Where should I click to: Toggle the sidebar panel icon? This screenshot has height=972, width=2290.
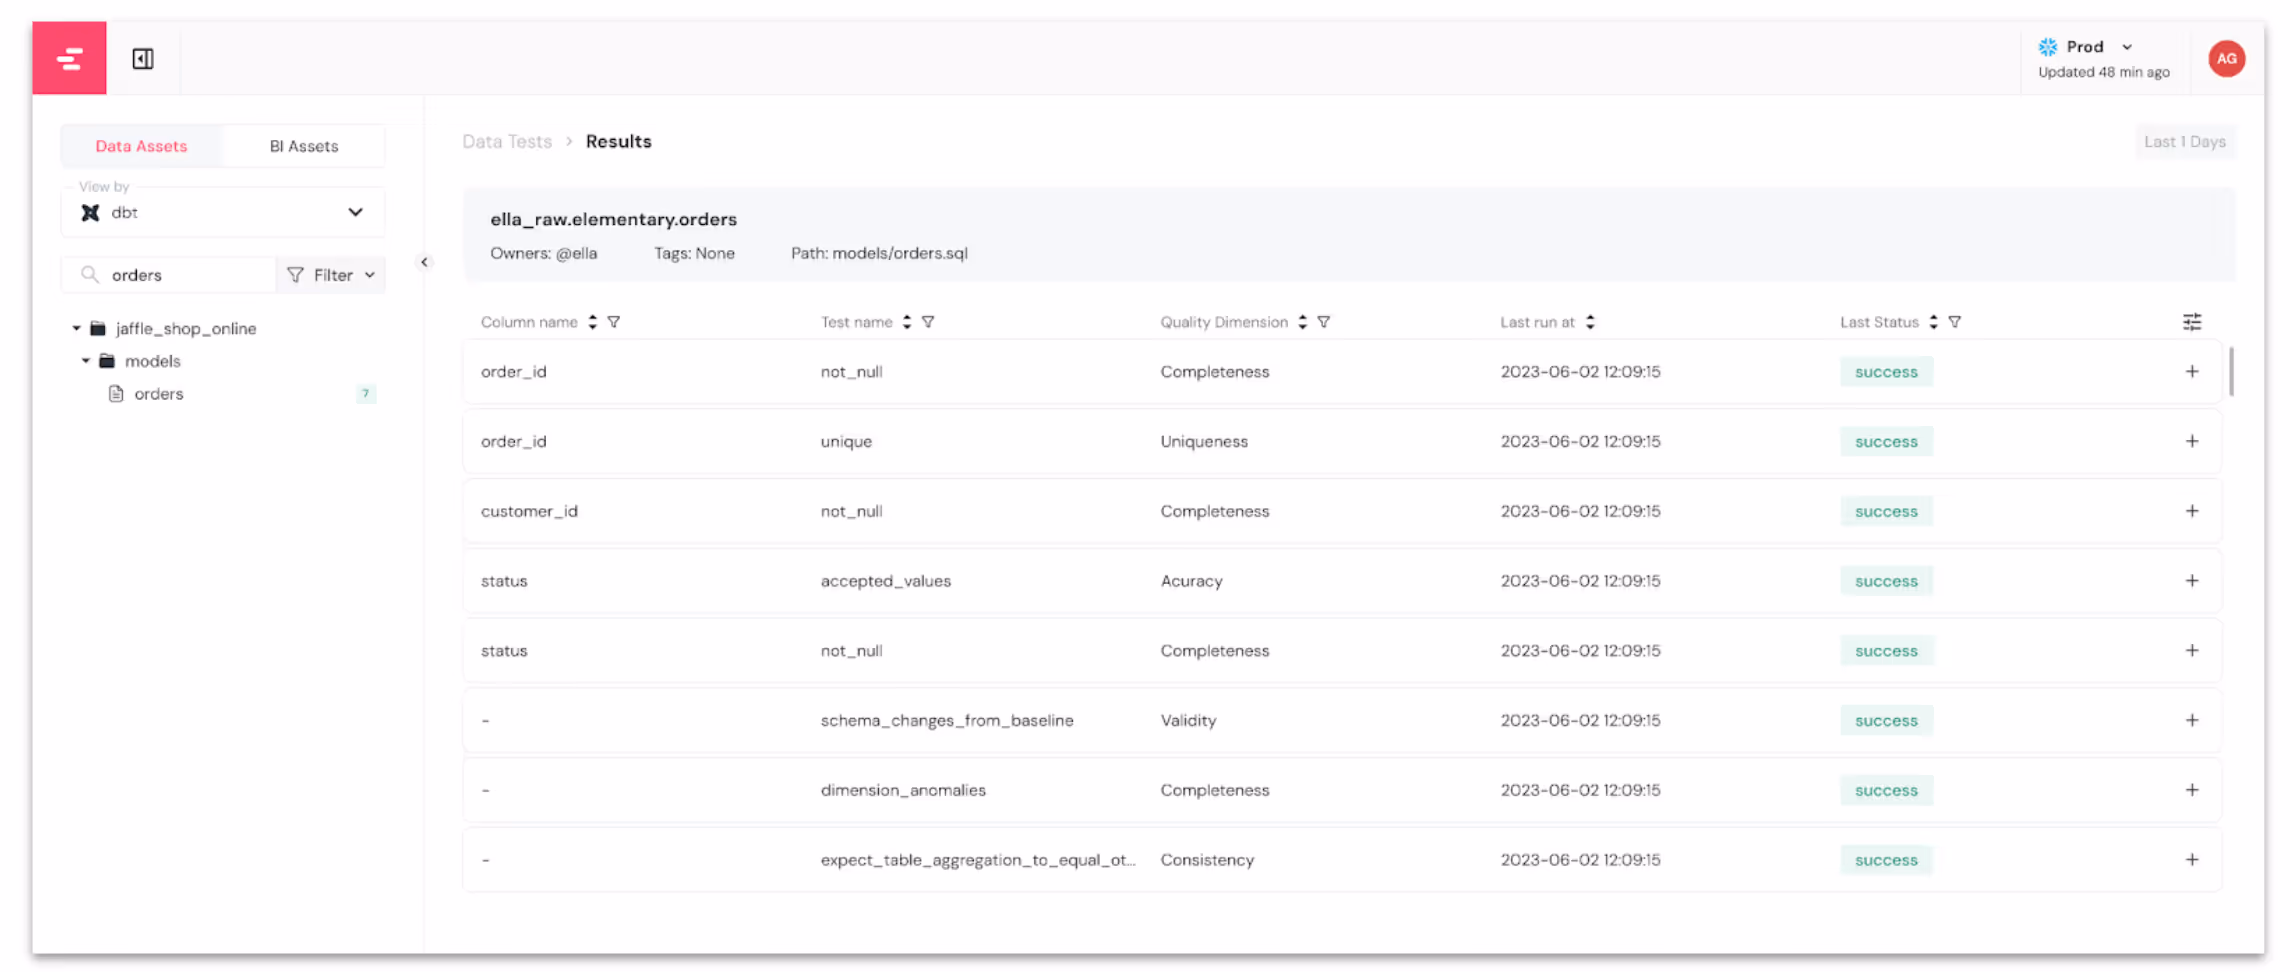[142, 58]
